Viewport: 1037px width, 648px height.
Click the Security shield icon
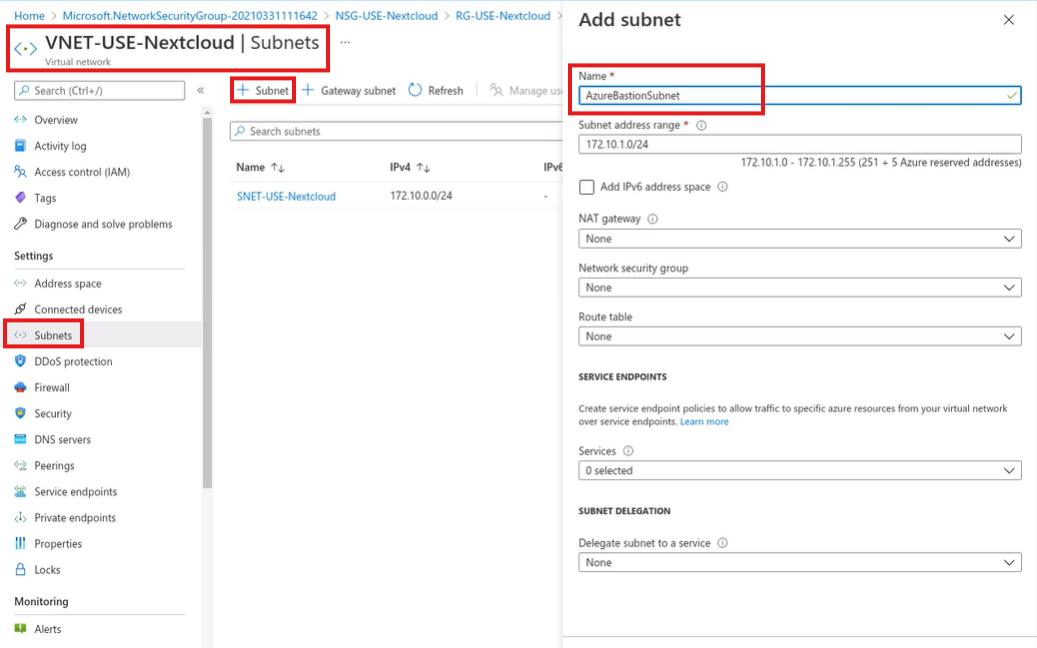coord(21,413)
